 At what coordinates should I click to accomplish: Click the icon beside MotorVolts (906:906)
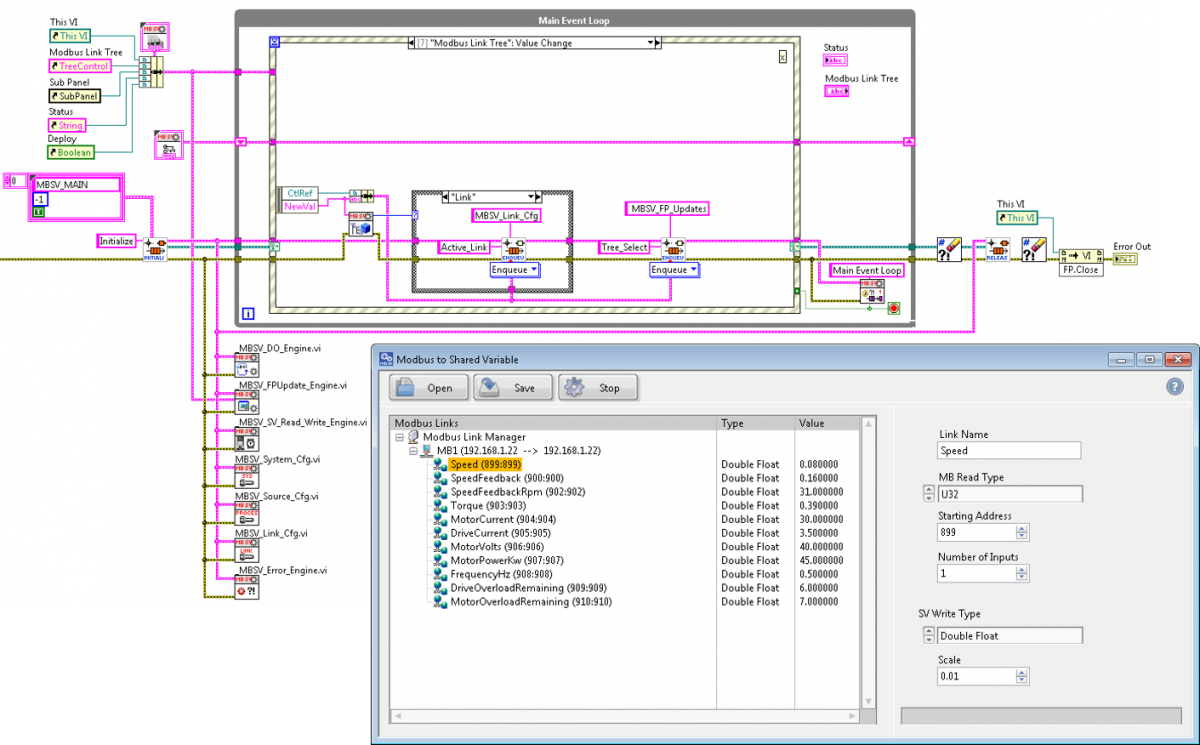click(441, 547)
